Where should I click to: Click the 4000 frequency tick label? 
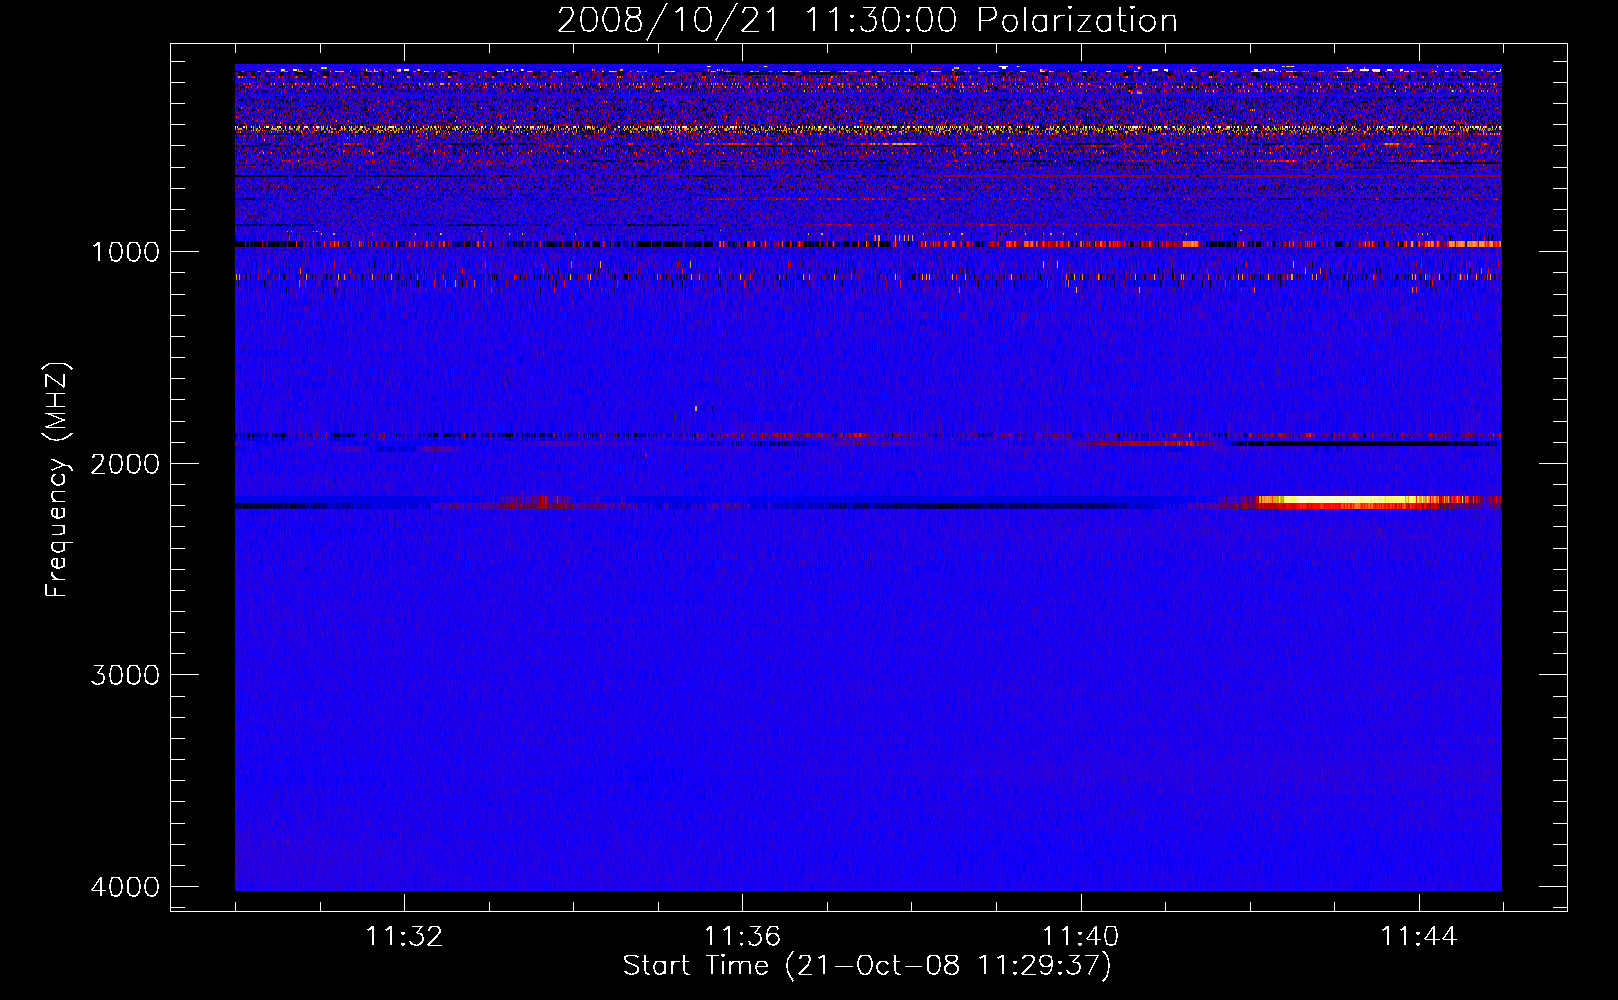[x=125, y=887]
